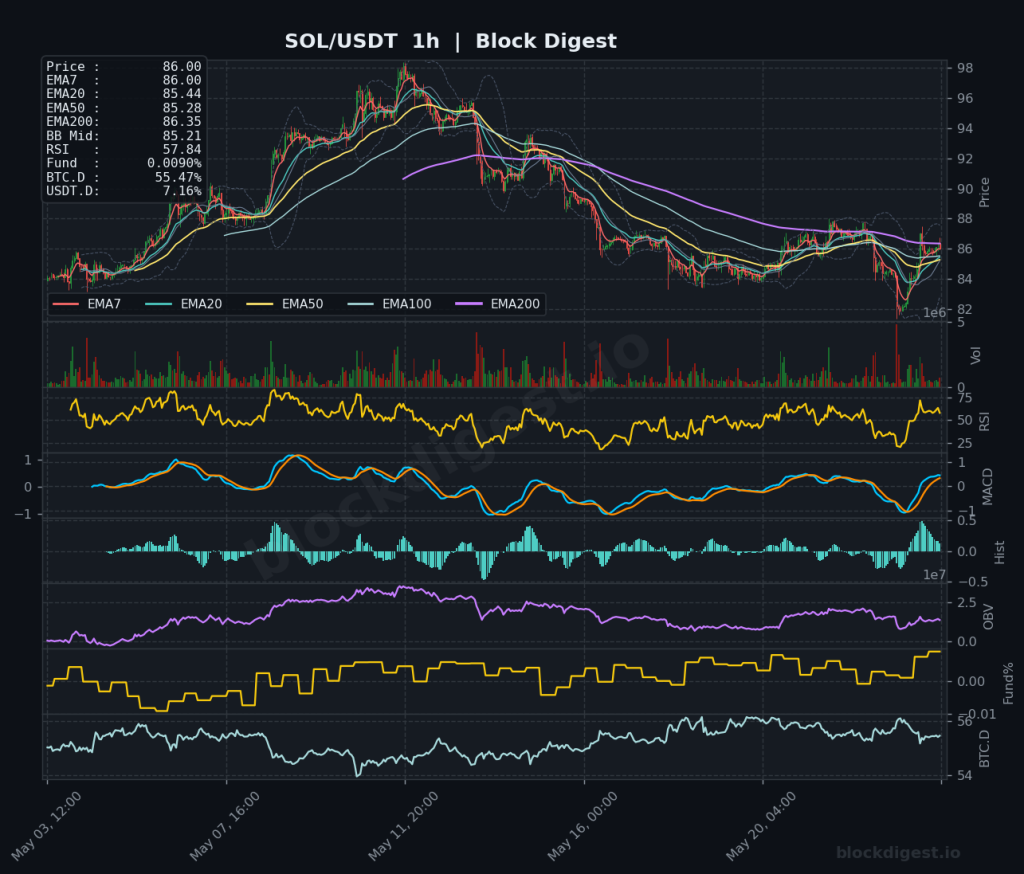The width and height of the screenshot is (1024, 874).
Task: Click the EMA7 legend label text
Action: pyautogui.click(x=104, y=304)
